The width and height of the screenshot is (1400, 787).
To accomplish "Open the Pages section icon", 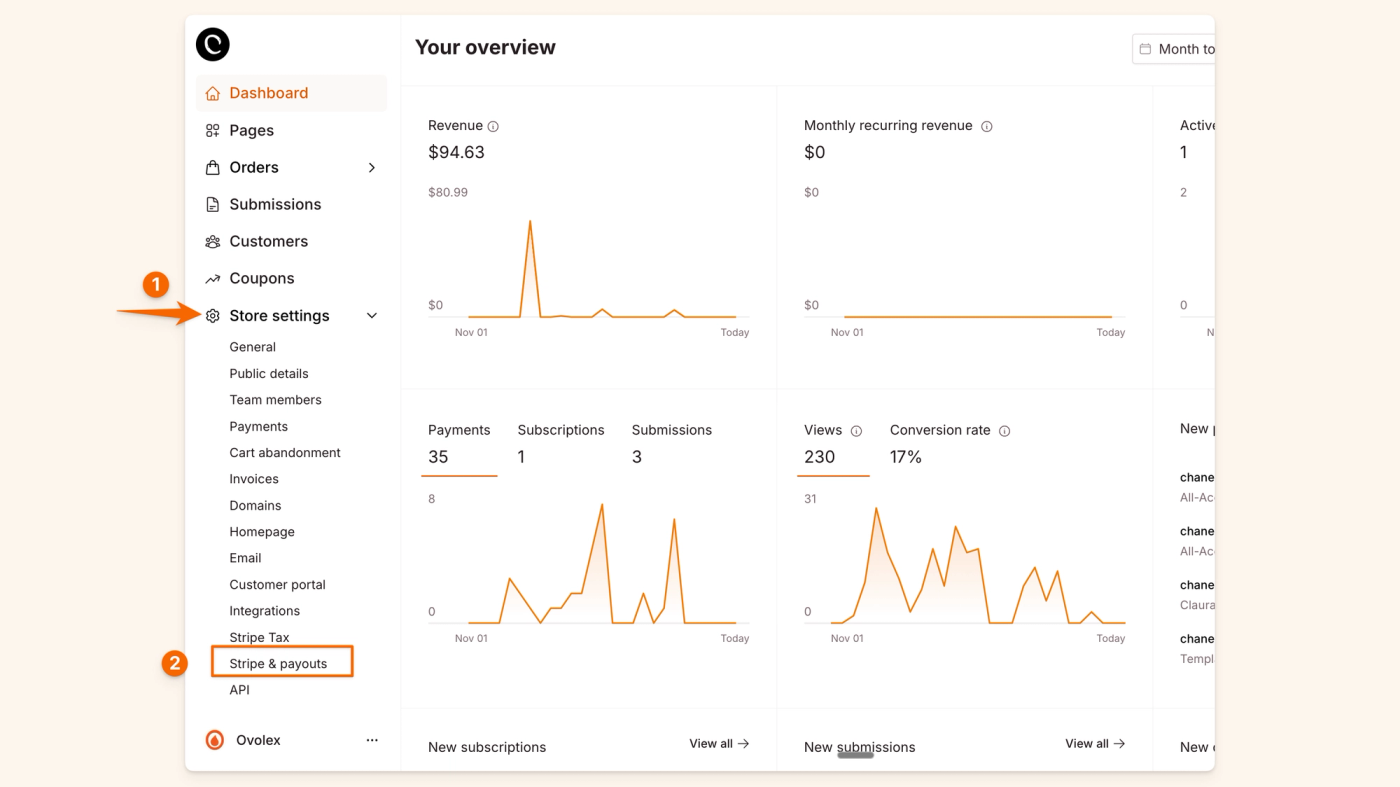I will [212, 130].
